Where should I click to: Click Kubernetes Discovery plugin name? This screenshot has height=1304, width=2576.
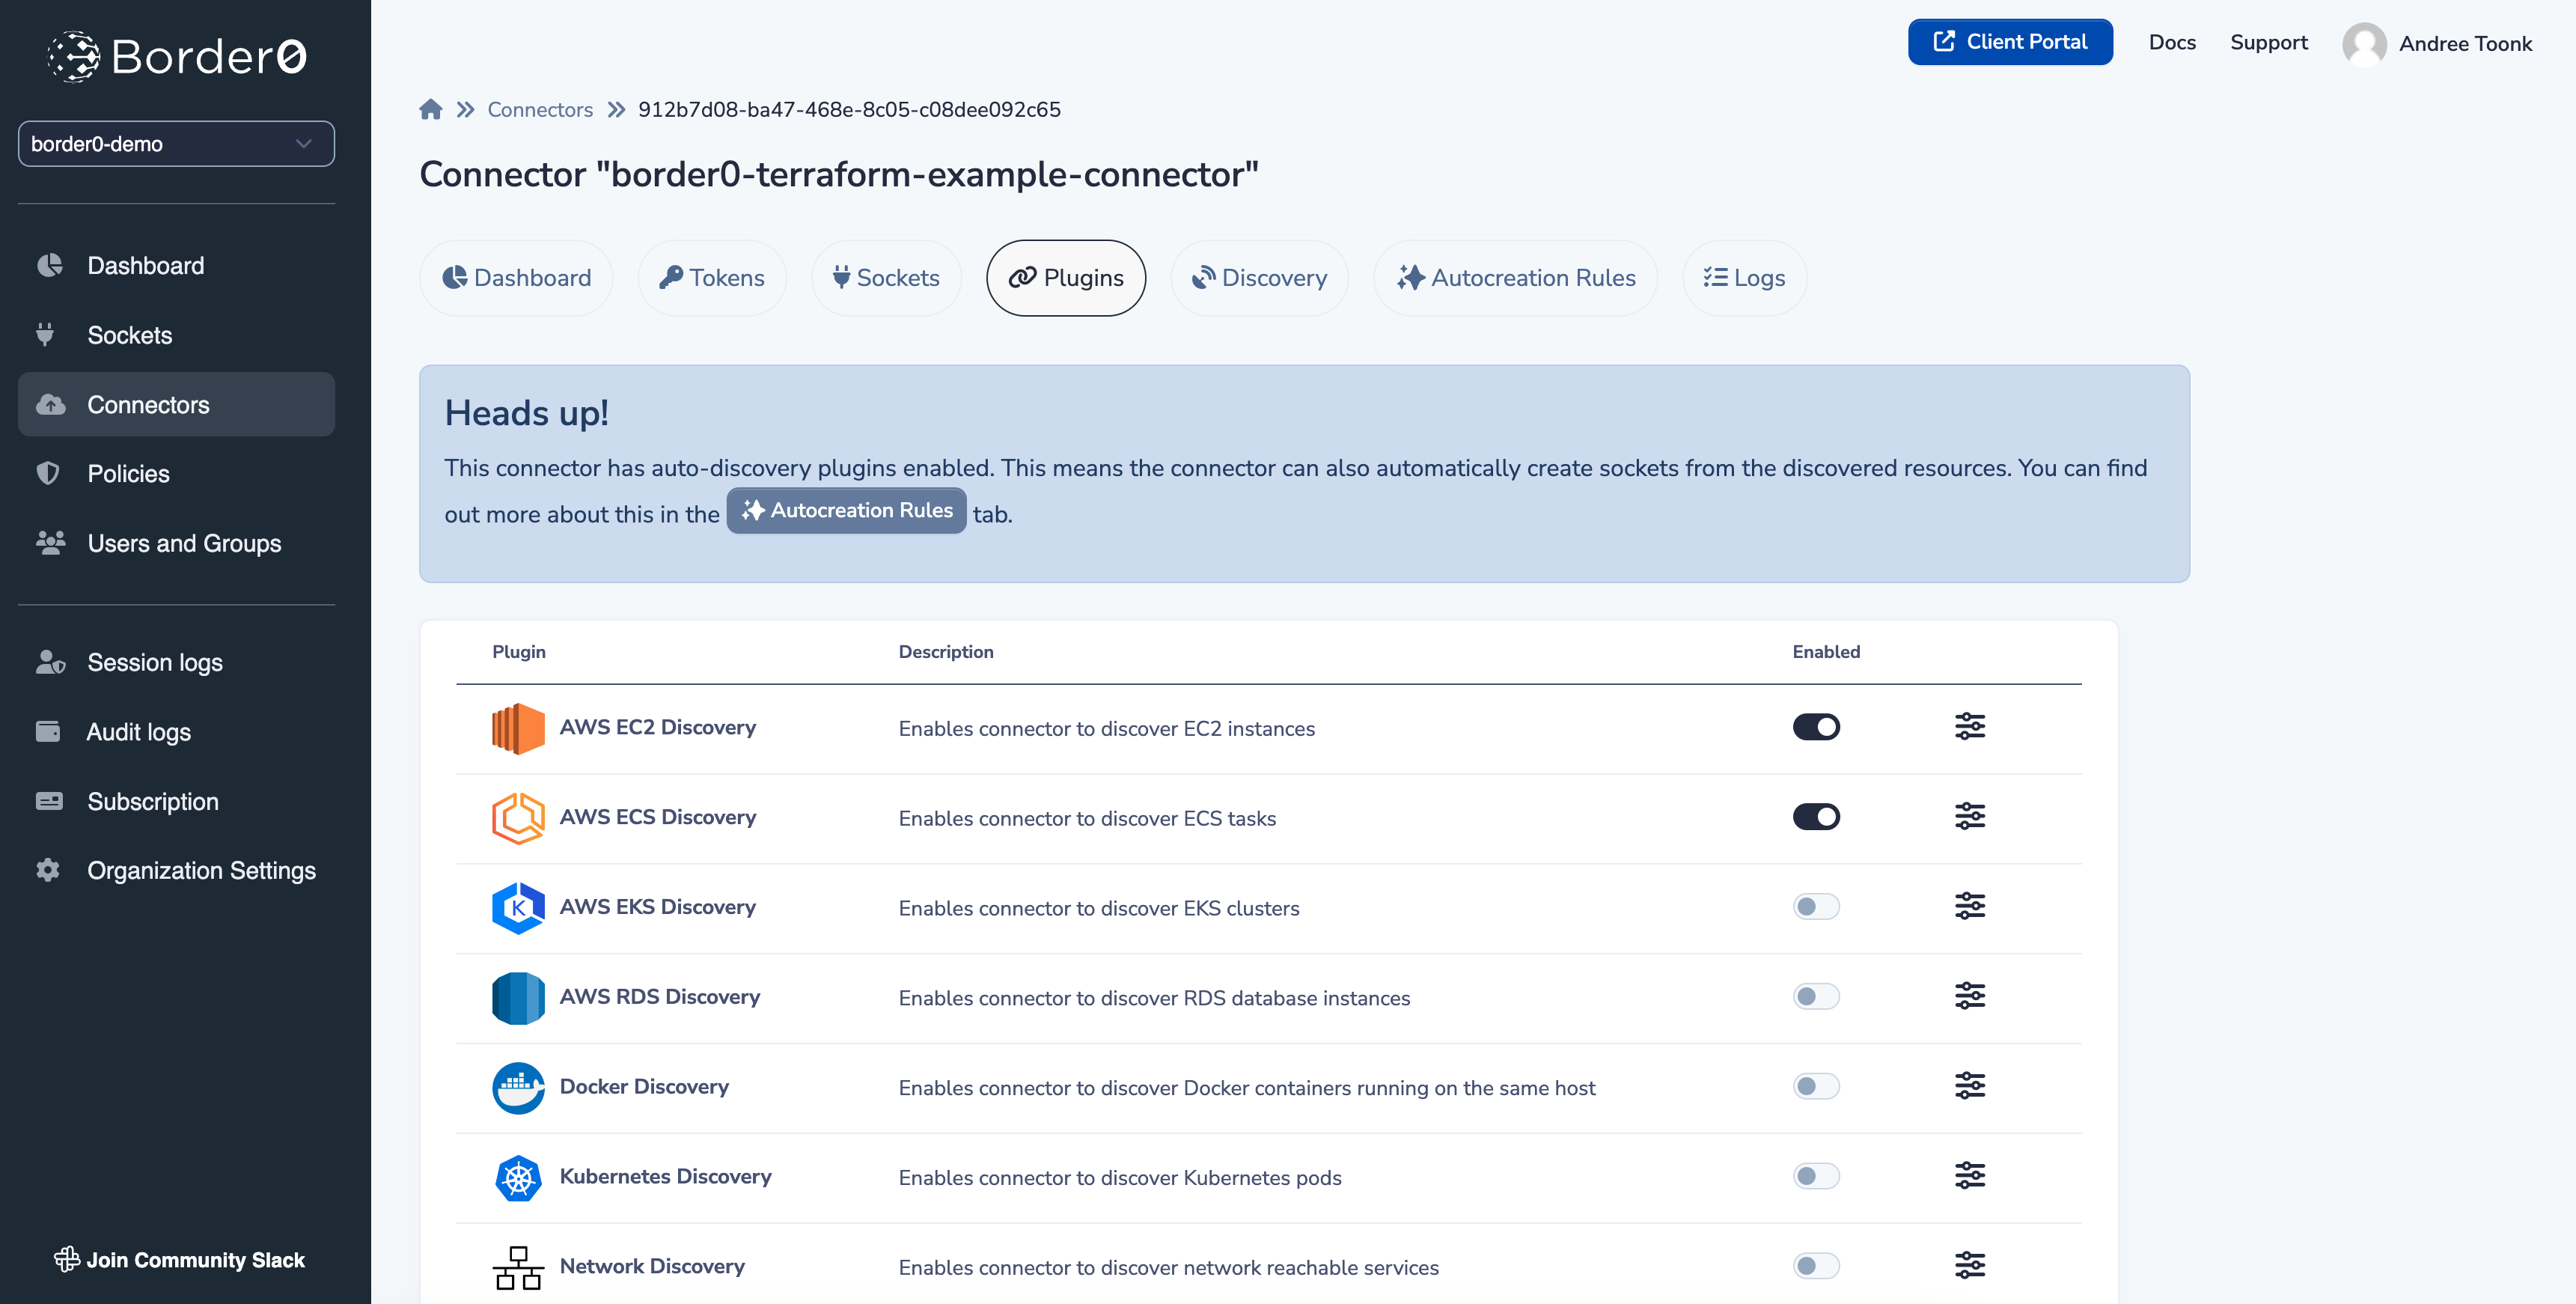tap(665, 1176)
